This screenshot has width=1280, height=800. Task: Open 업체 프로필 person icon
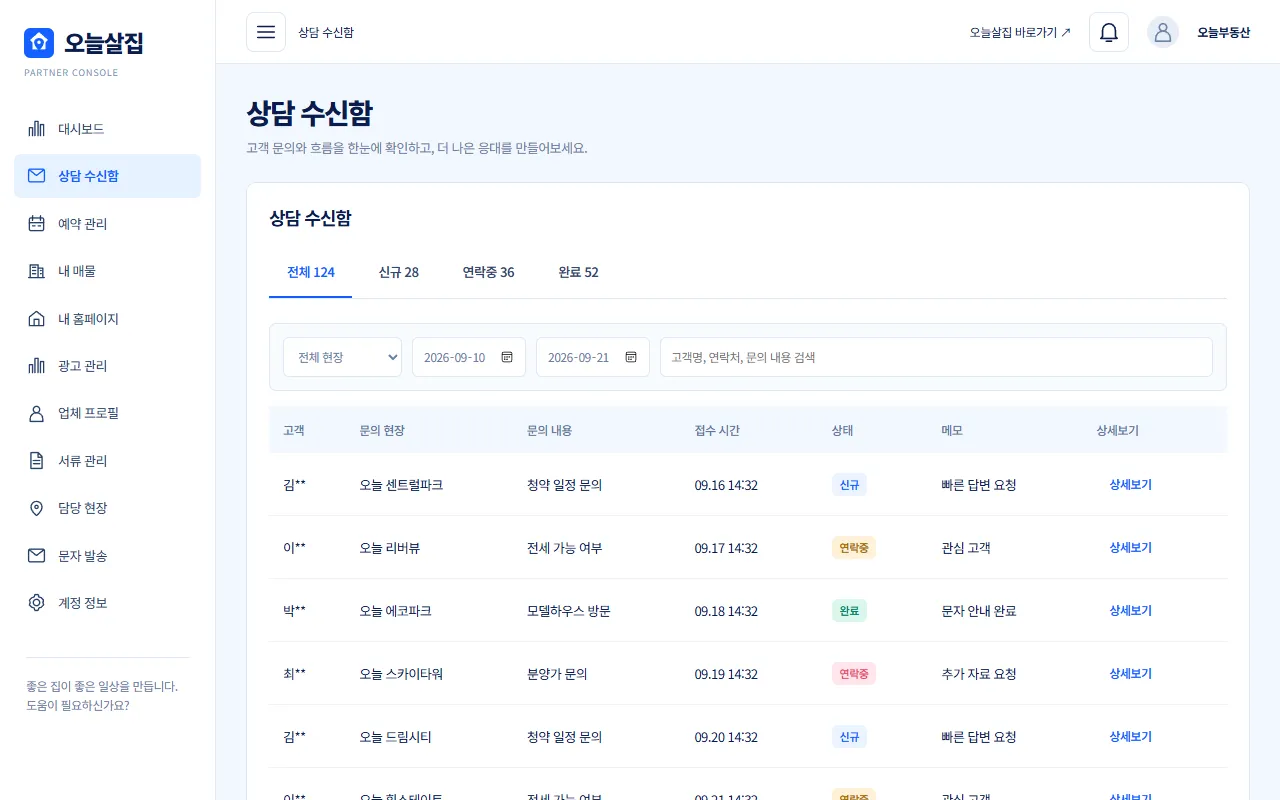point(37,413)
